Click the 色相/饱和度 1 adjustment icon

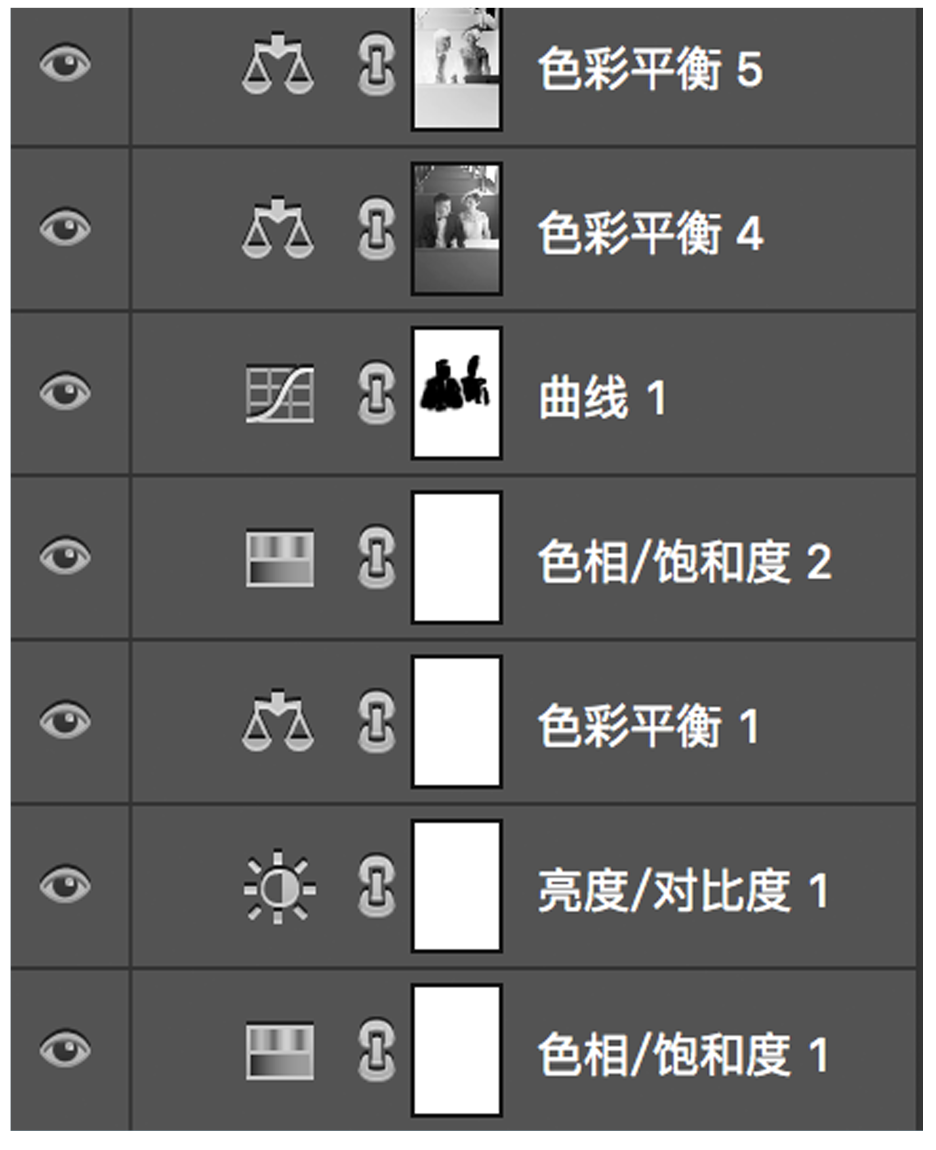pos(280,1051)
